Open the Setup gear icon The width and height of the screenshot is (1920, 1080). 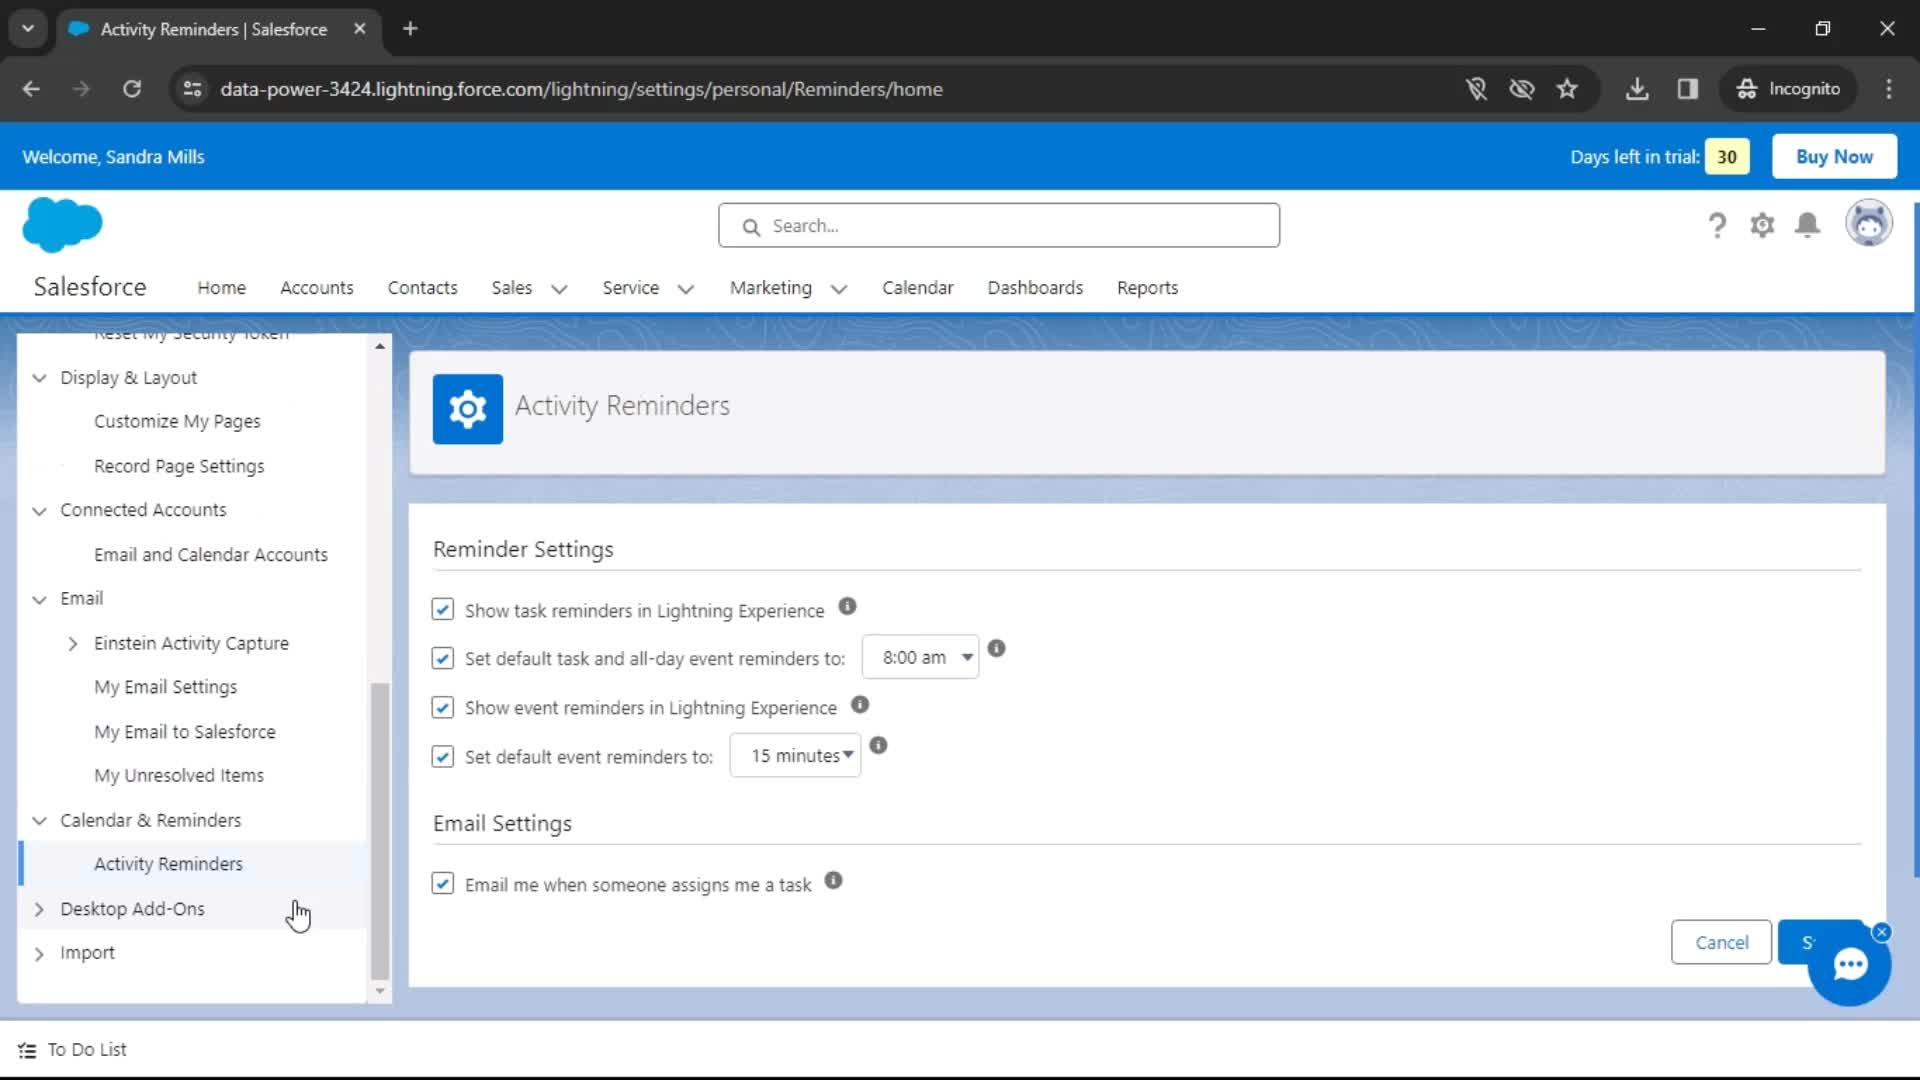[x=1762, y=225]
